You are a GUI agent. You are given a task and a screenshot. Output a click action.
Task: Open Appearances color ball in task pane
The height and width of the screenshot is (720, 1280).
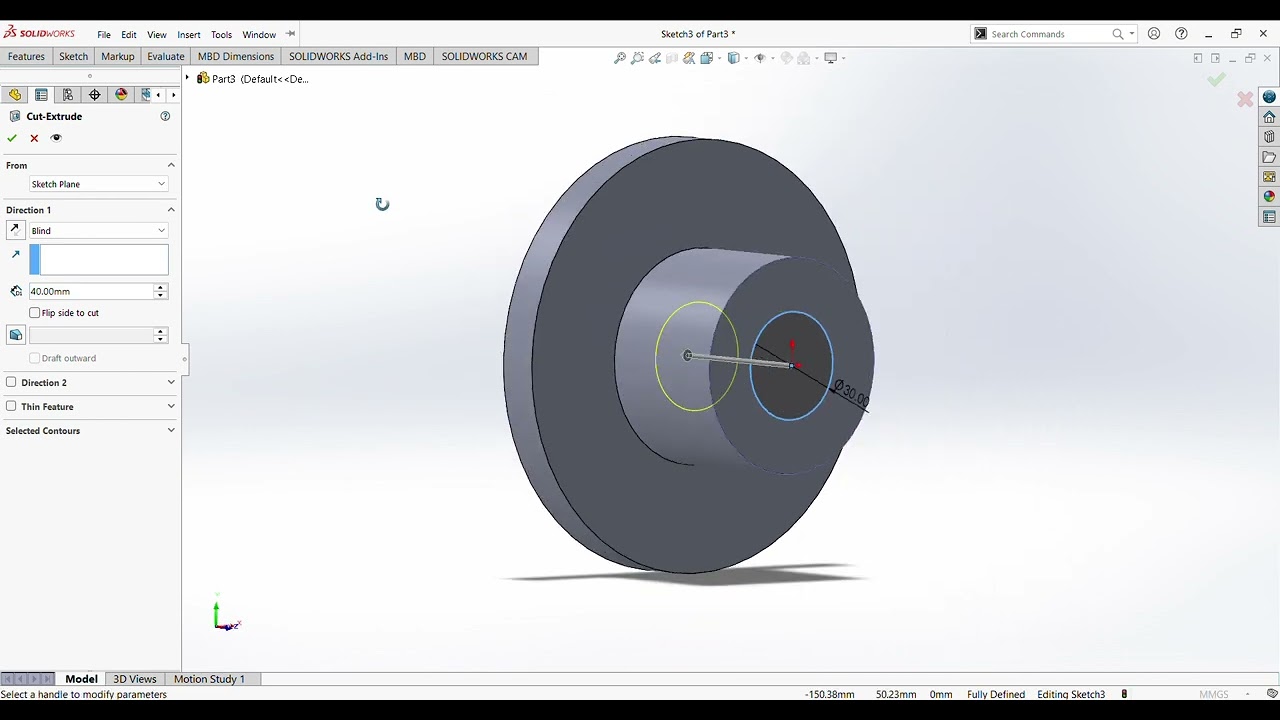pyautogui.click(x=1269, y=197)
